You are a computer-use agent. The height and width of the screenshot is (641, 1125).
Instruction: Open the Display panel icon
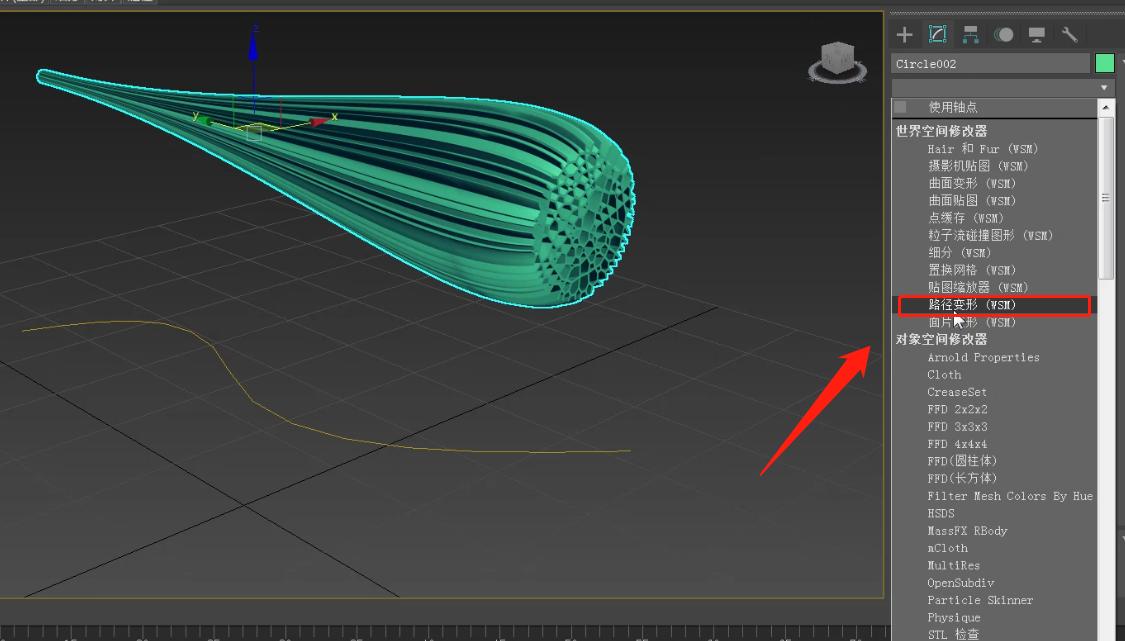1036,35
